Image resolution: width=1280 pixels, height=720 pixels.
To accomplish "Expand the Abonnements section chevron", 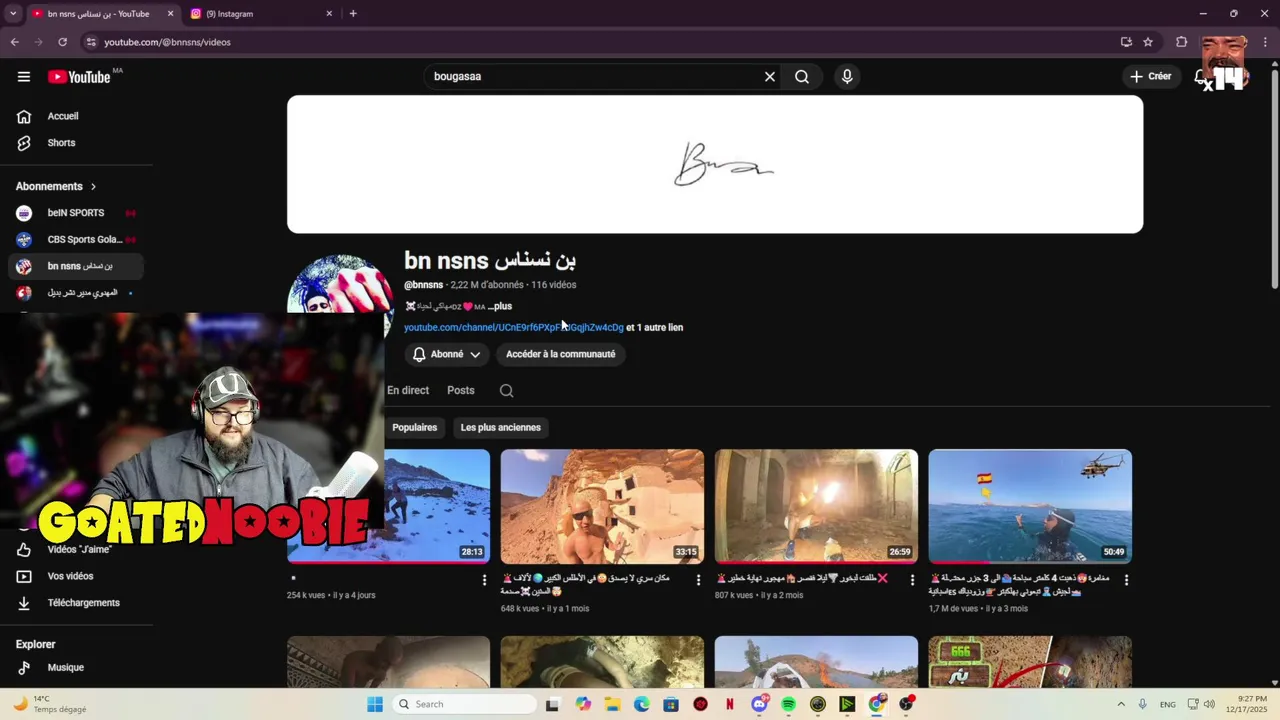I will 93,187.
